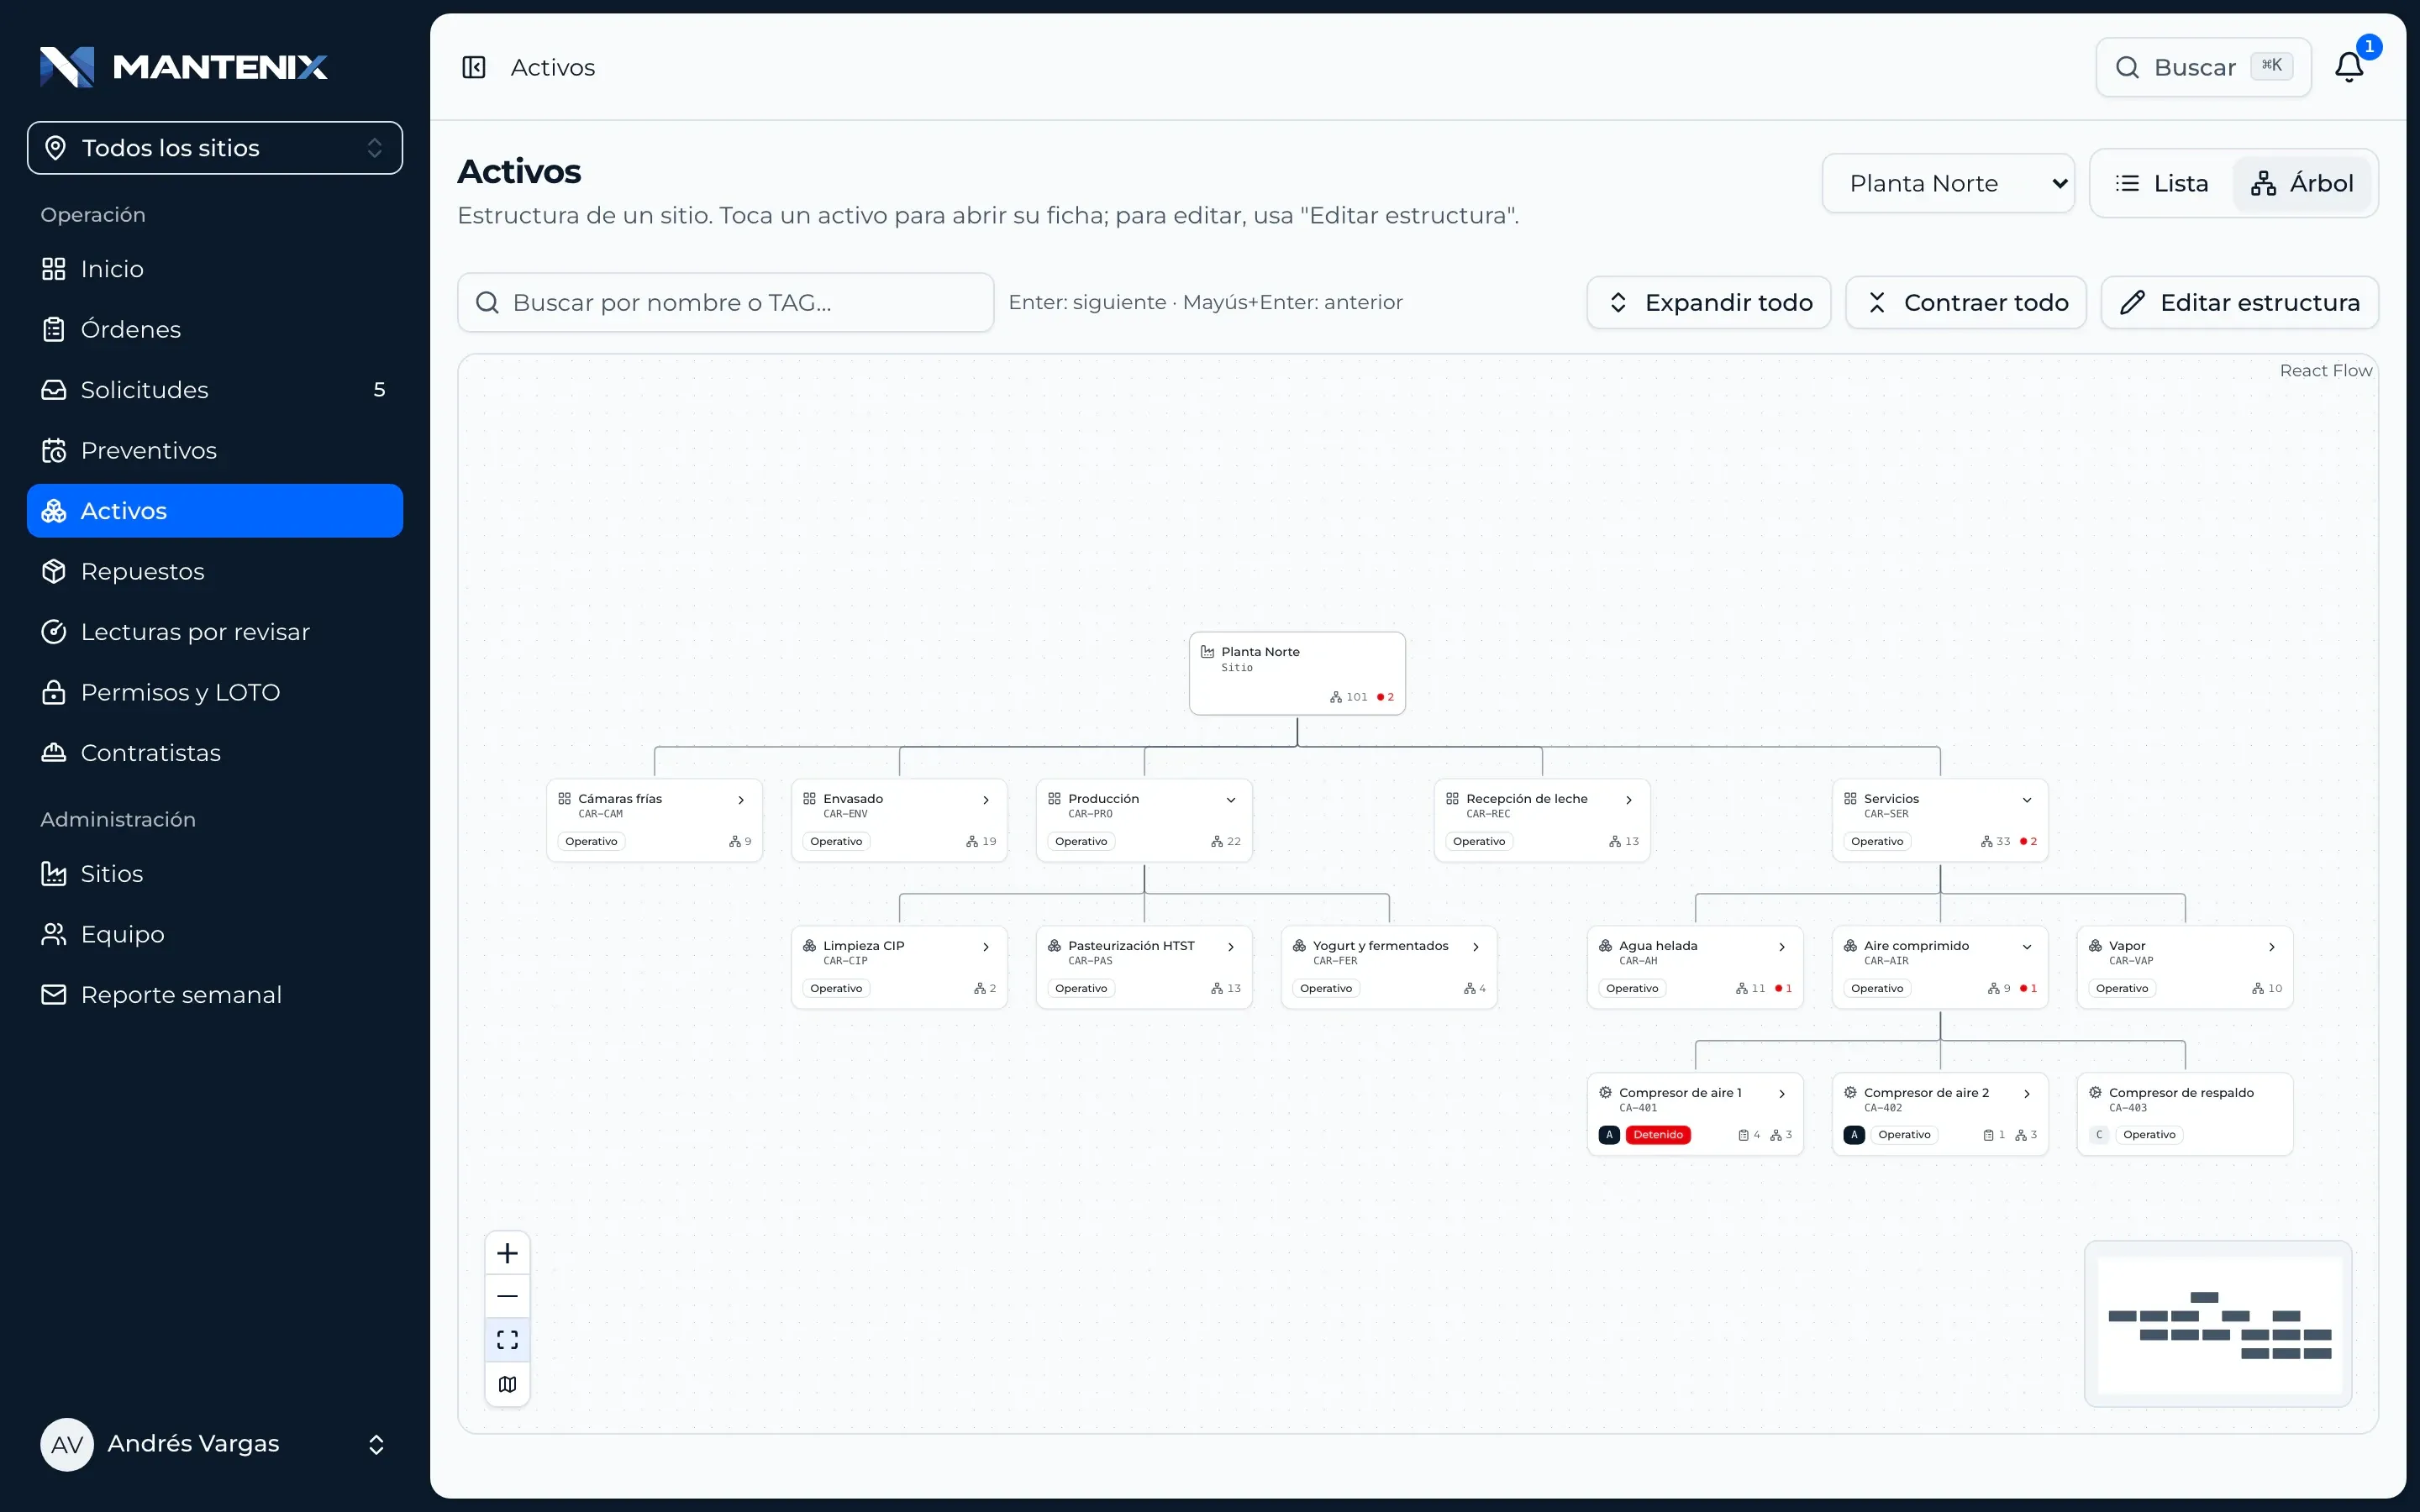Viewport: 2420px width, 1512px height.
Task: Collapse the Producción node chevron
Action: click(1231, 800)
